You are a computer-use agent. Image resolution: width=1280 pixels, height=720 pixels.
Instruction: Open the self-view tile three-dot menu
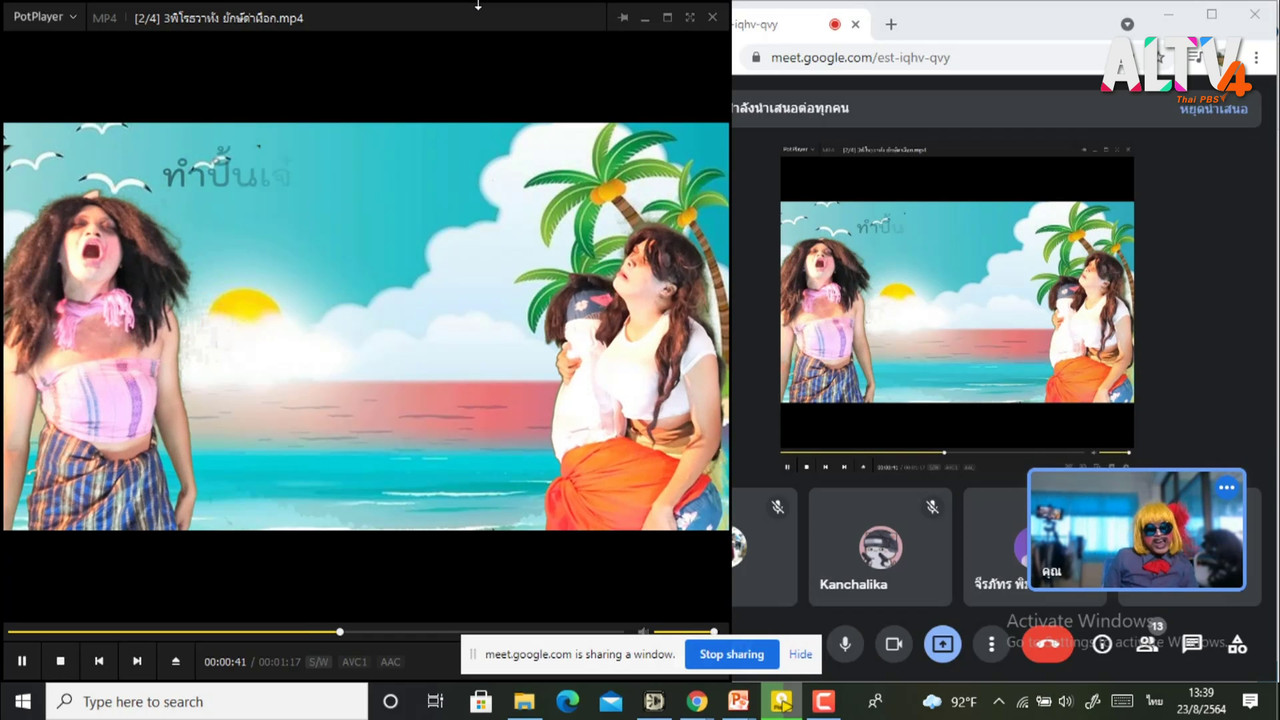tap(1227, 488)
